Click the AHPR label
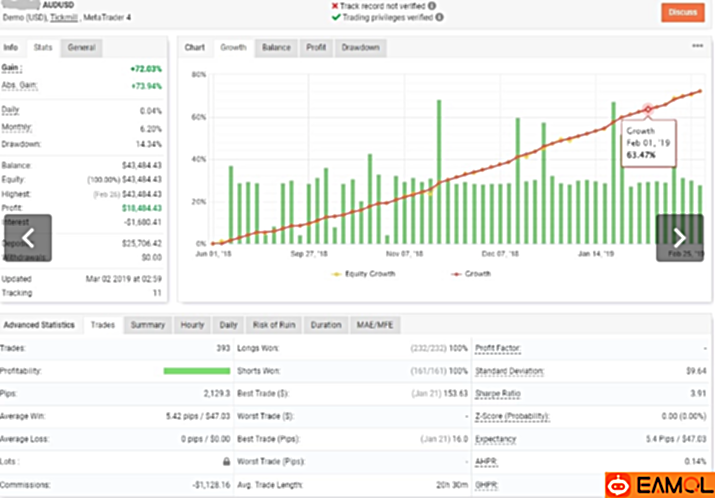This screenshot has height=498, width=715. pos(487,462)
